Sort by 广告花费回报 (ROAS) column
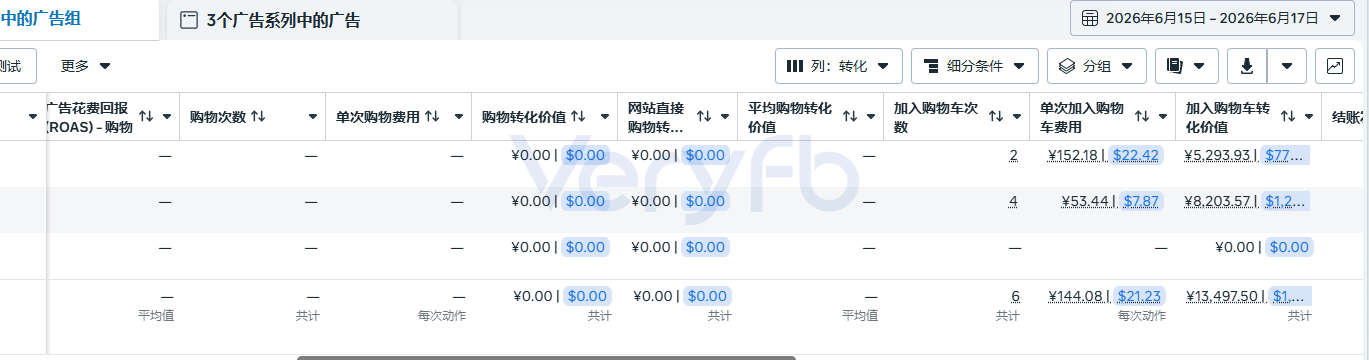 coord(146,117)
